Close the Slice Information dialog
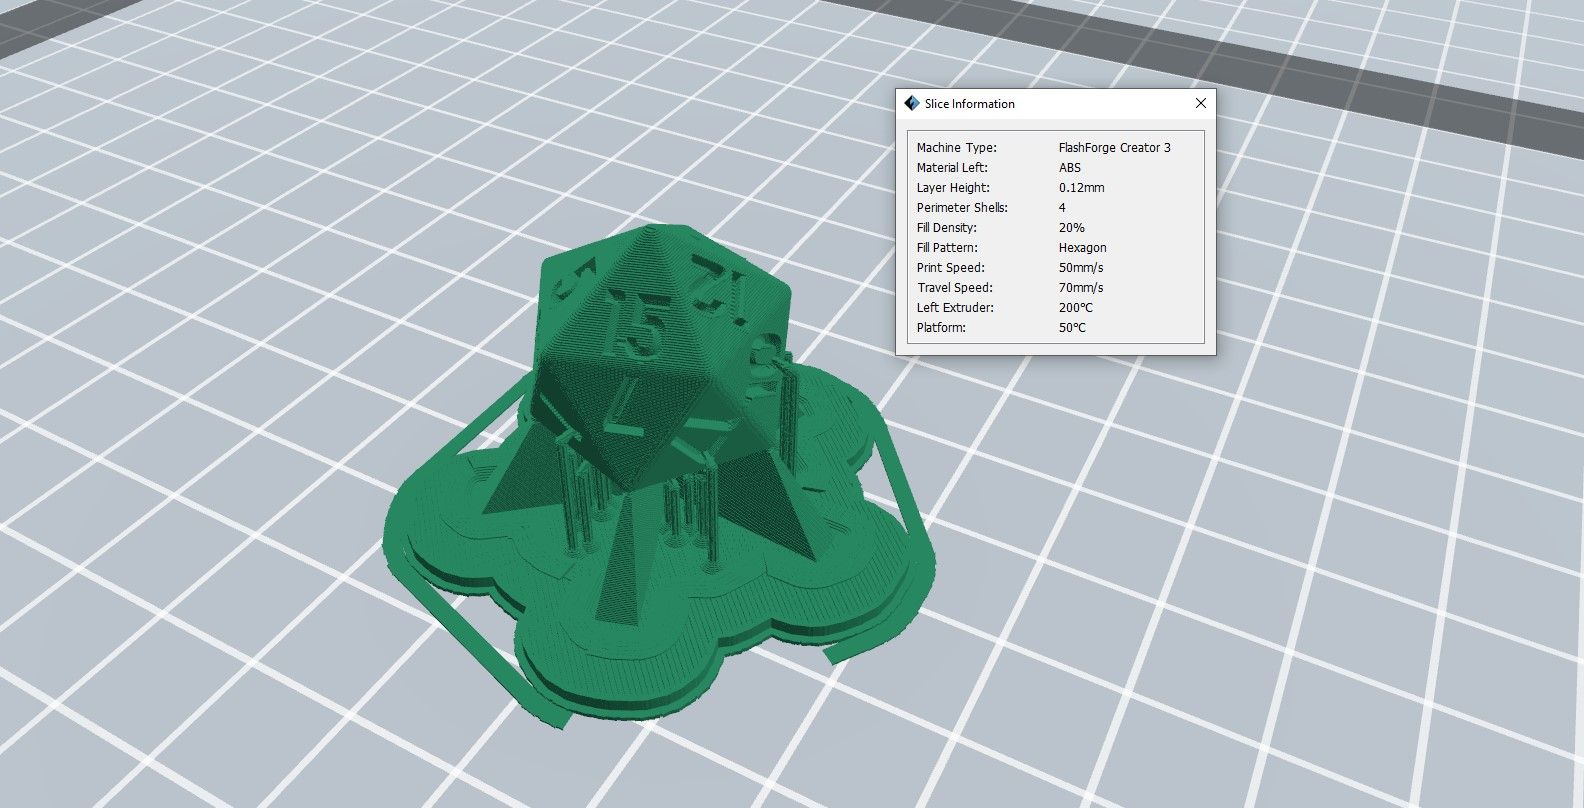The image size is (1584, 808). point(1200,103)
